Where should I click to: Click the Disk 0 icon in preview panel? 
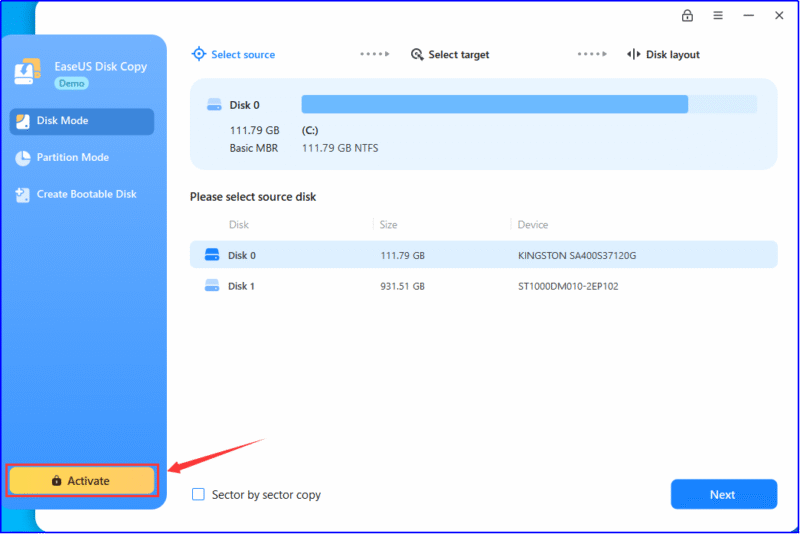click(214, 105)
